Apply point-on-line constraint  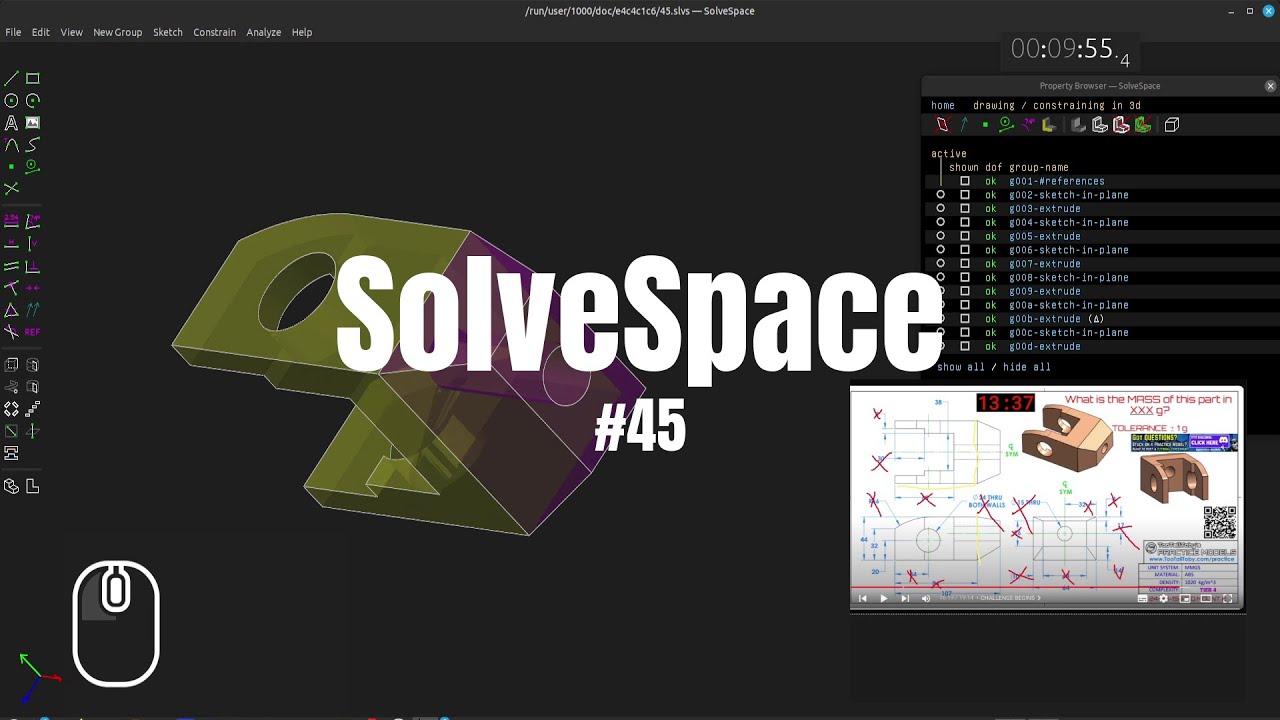coord(11,288)
